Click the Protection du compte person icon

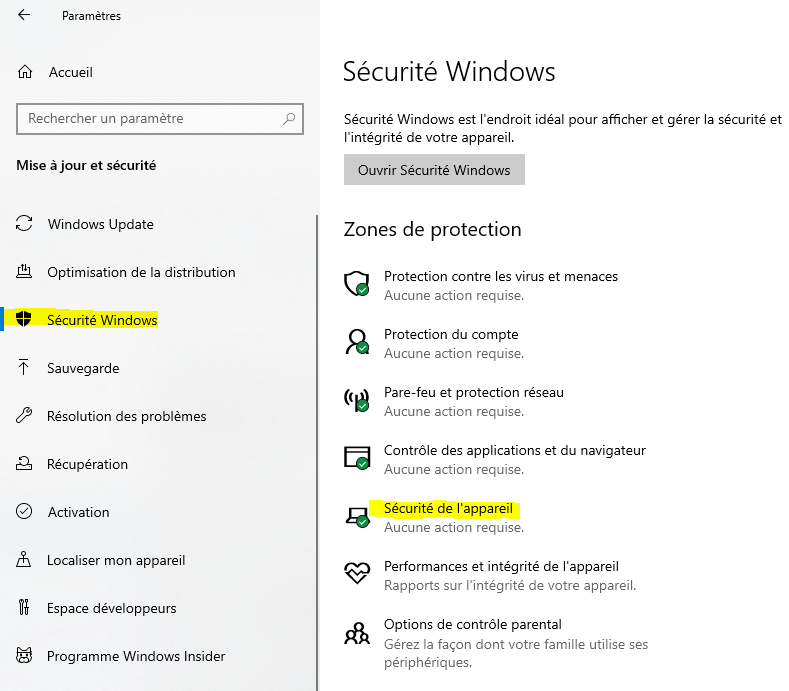[x=357, y=342]
